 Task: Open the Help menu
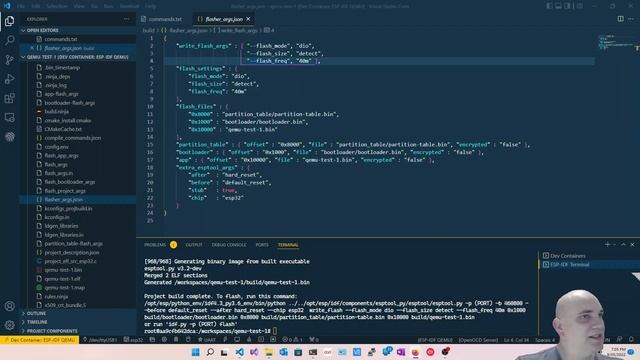(x=151, y=6)
